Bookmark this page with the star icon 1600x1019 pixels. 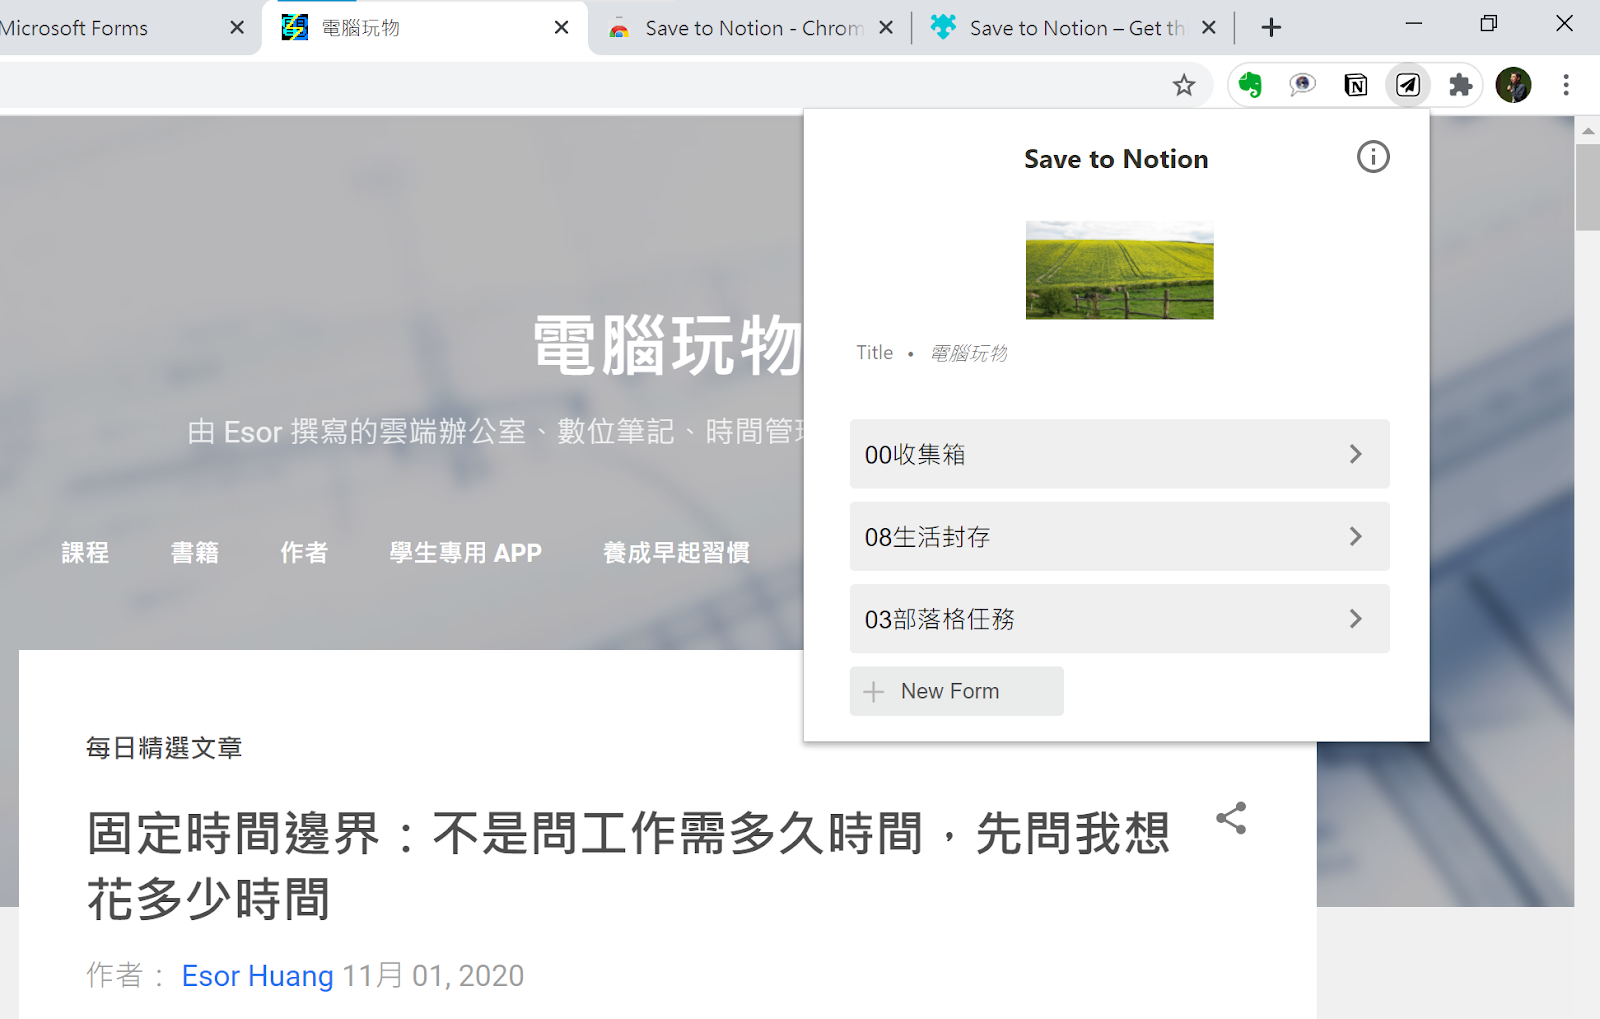point(1184,85)
